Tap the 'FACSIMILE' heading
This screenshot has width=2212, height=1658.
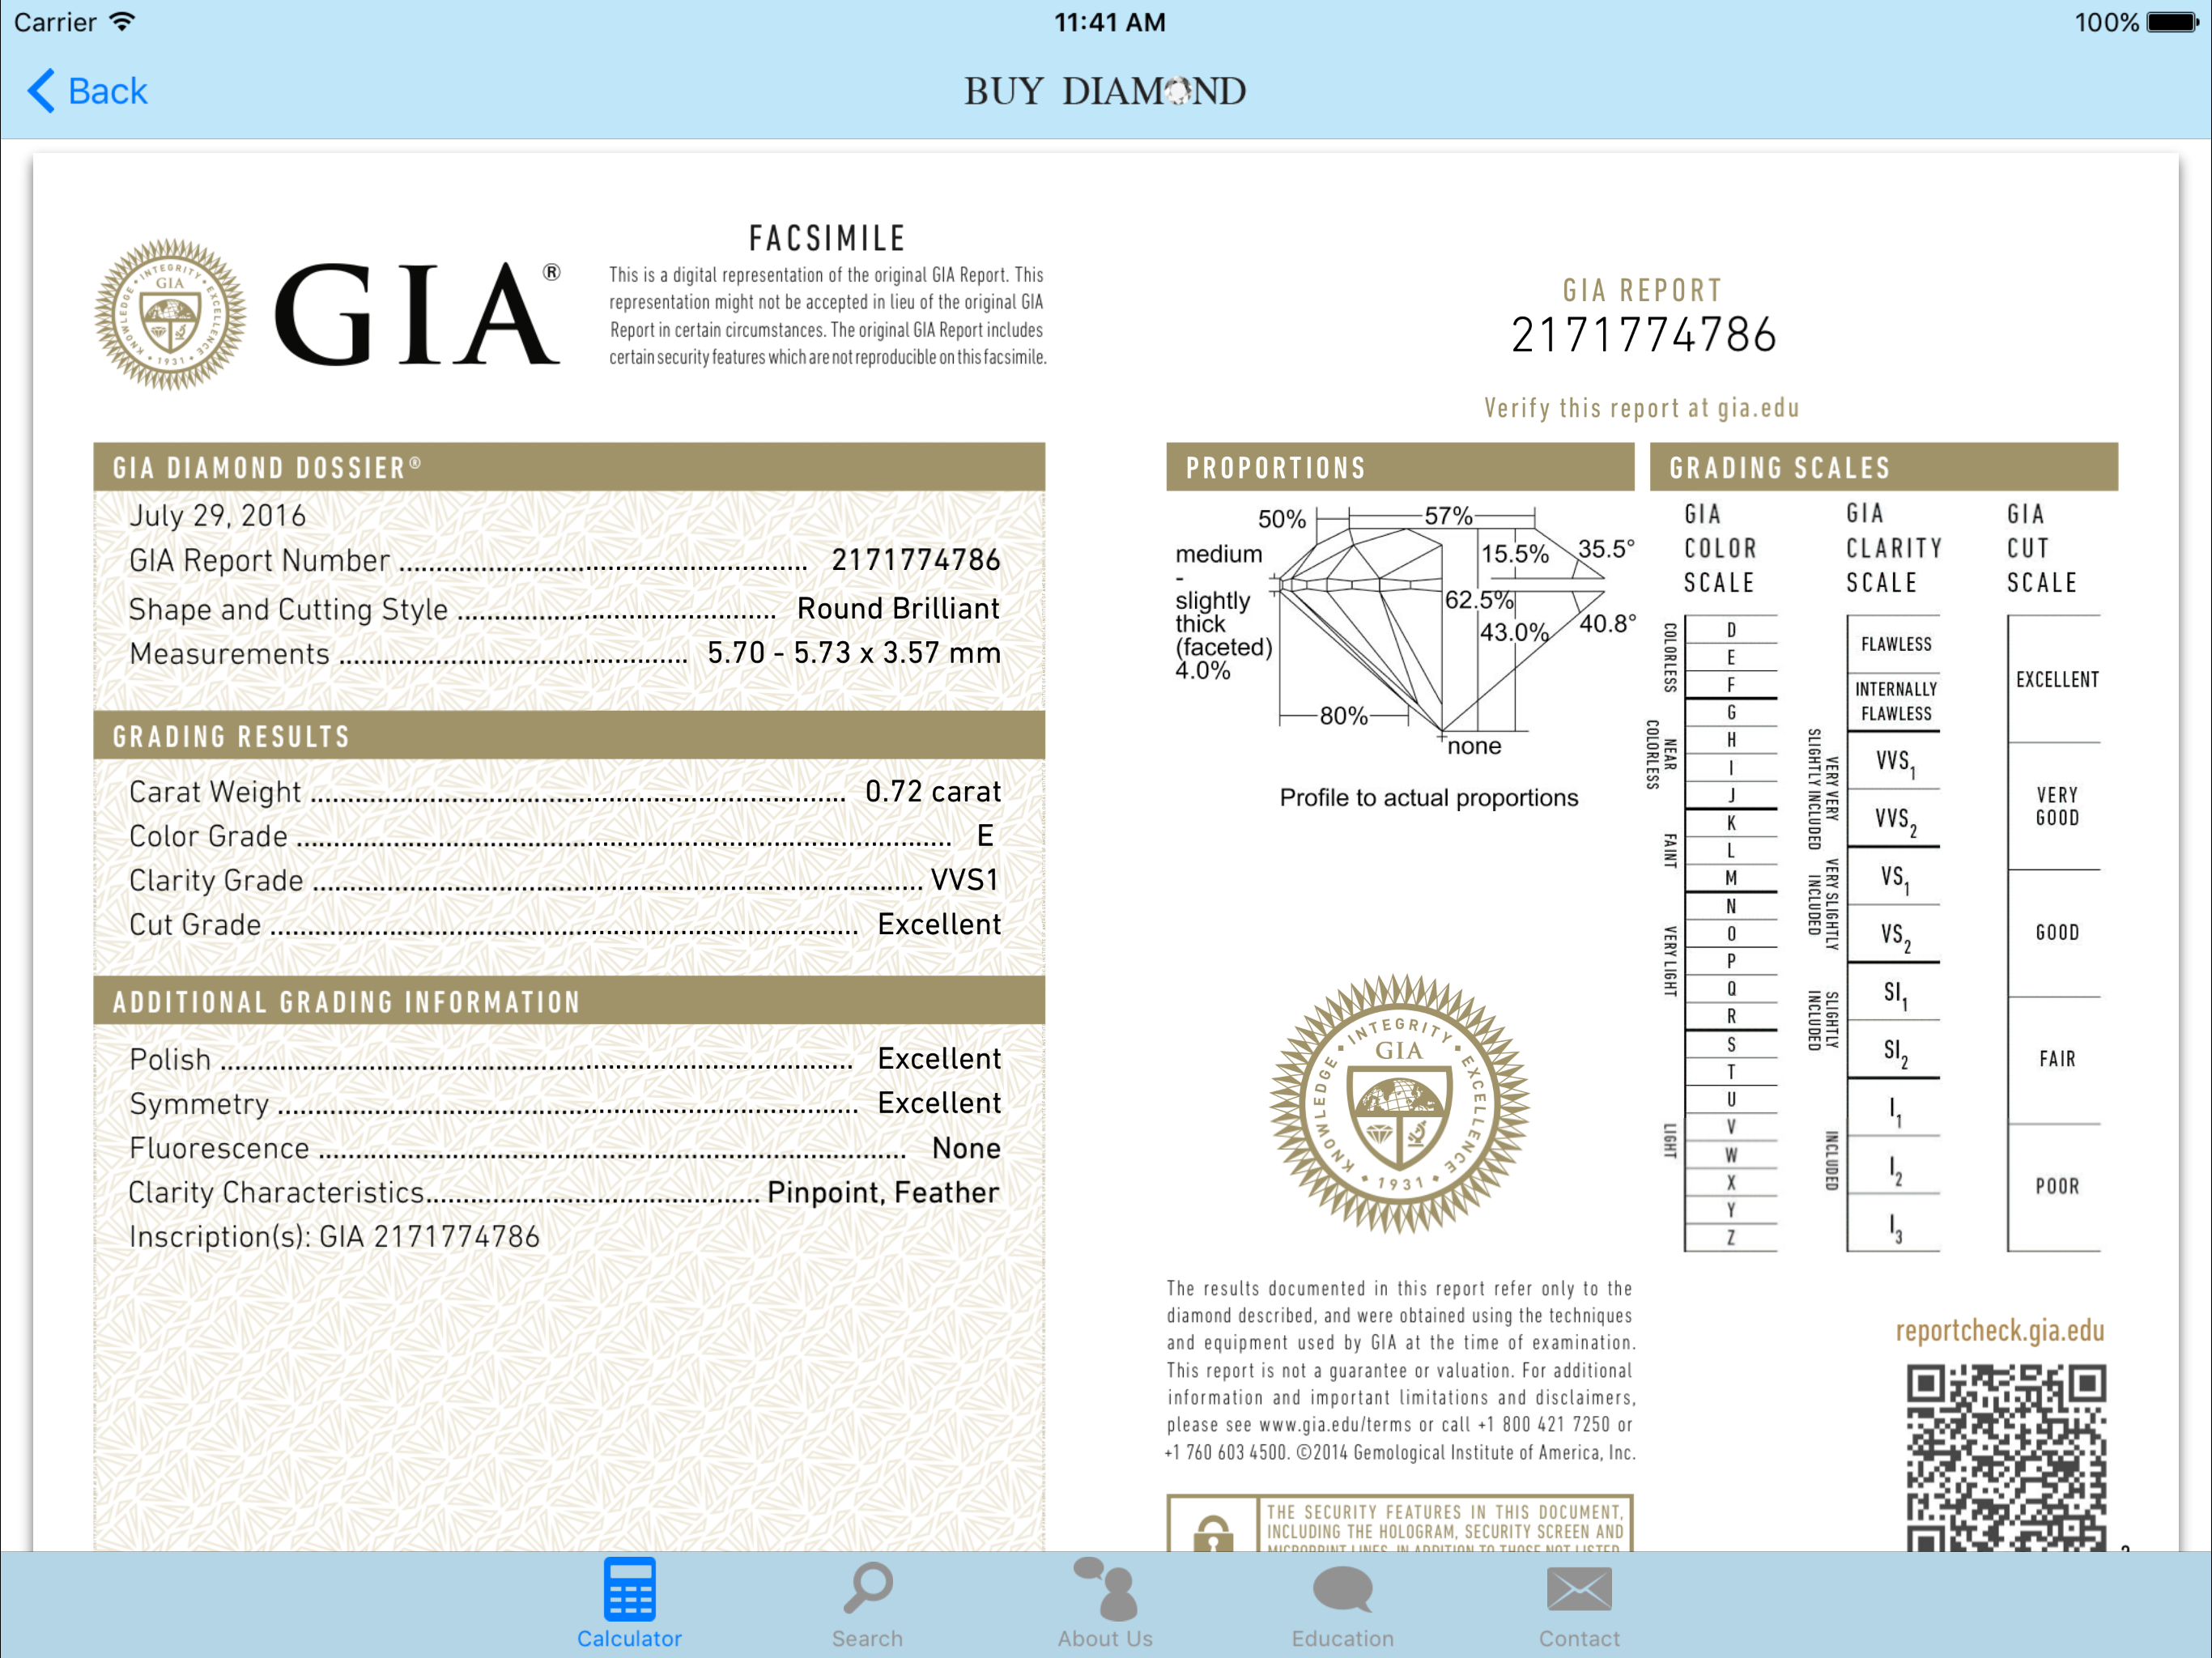point(827,238)
